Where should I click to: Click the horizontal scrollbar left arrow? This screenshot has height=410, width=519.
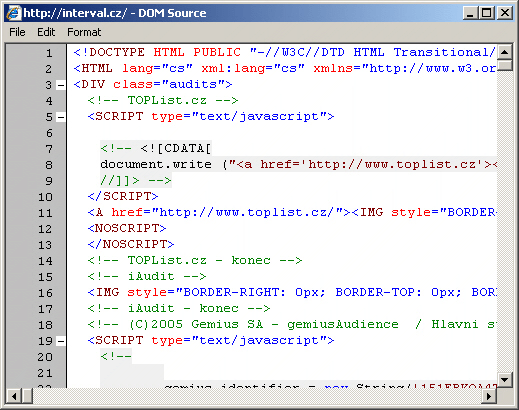(14, 396)
